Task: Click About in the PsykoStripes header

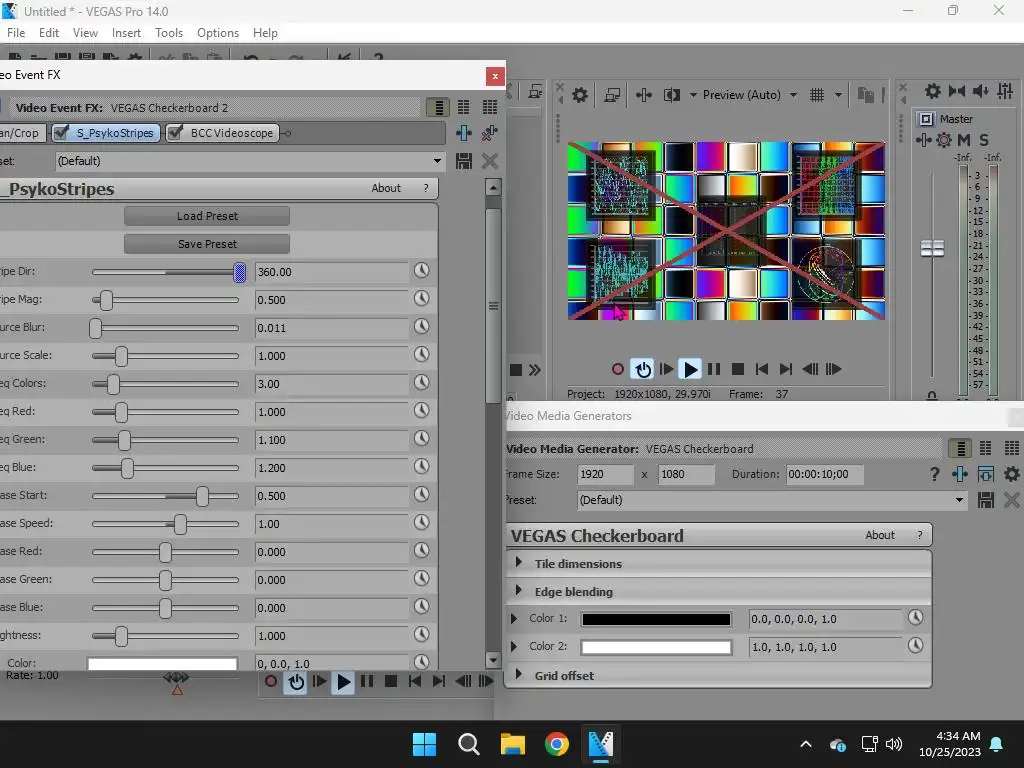Action: 386,188
